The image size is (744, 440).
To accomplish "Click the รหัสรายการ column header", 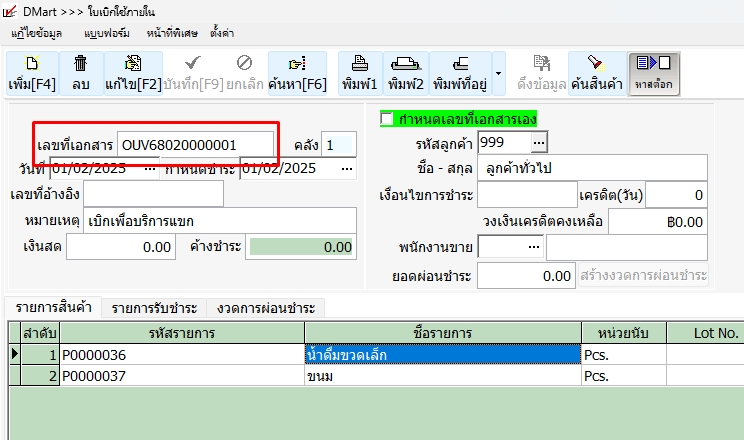I will click(x=182, y=333).
